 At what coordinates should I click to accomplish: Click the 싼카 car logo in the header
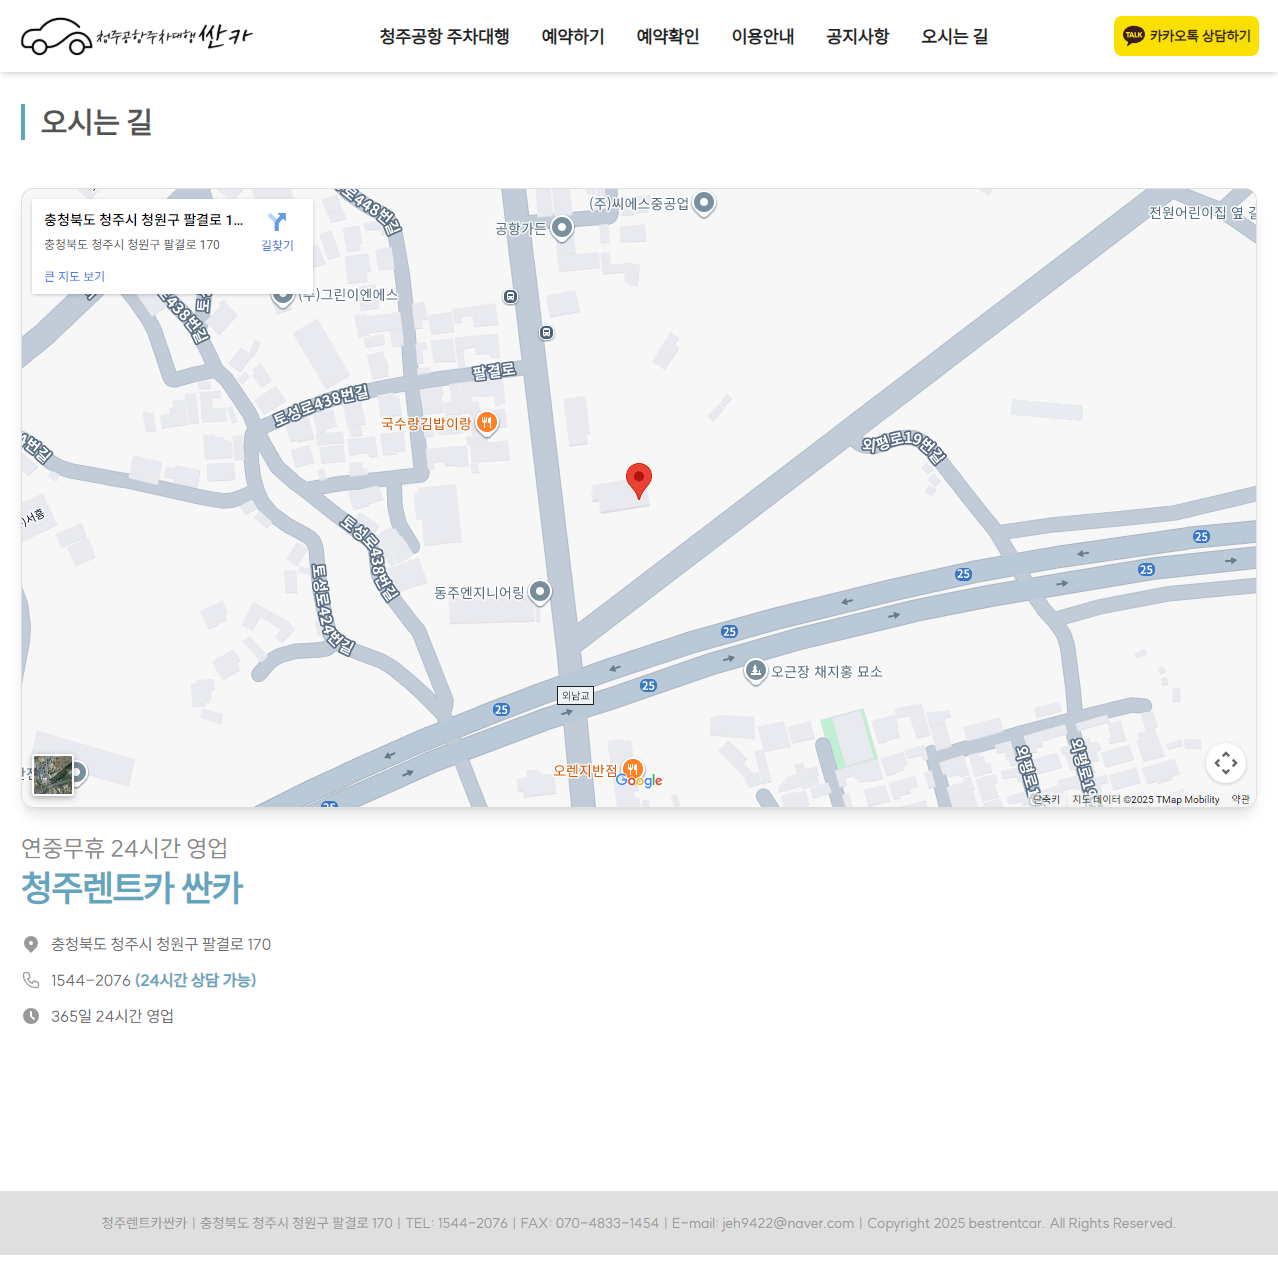tap(137, 37)
